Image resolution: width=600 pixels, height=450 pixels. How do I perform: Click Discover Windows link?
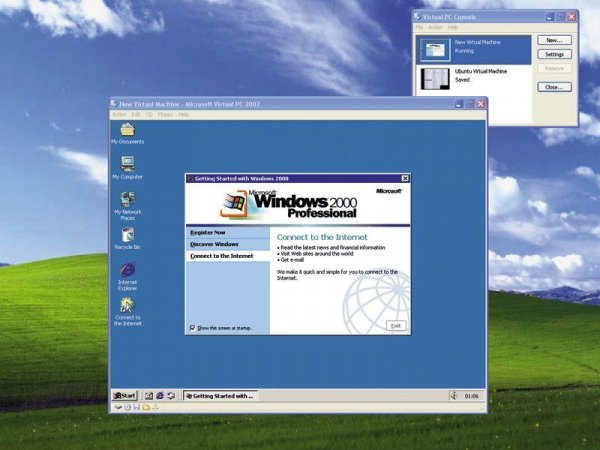click(x=214, y=244)
